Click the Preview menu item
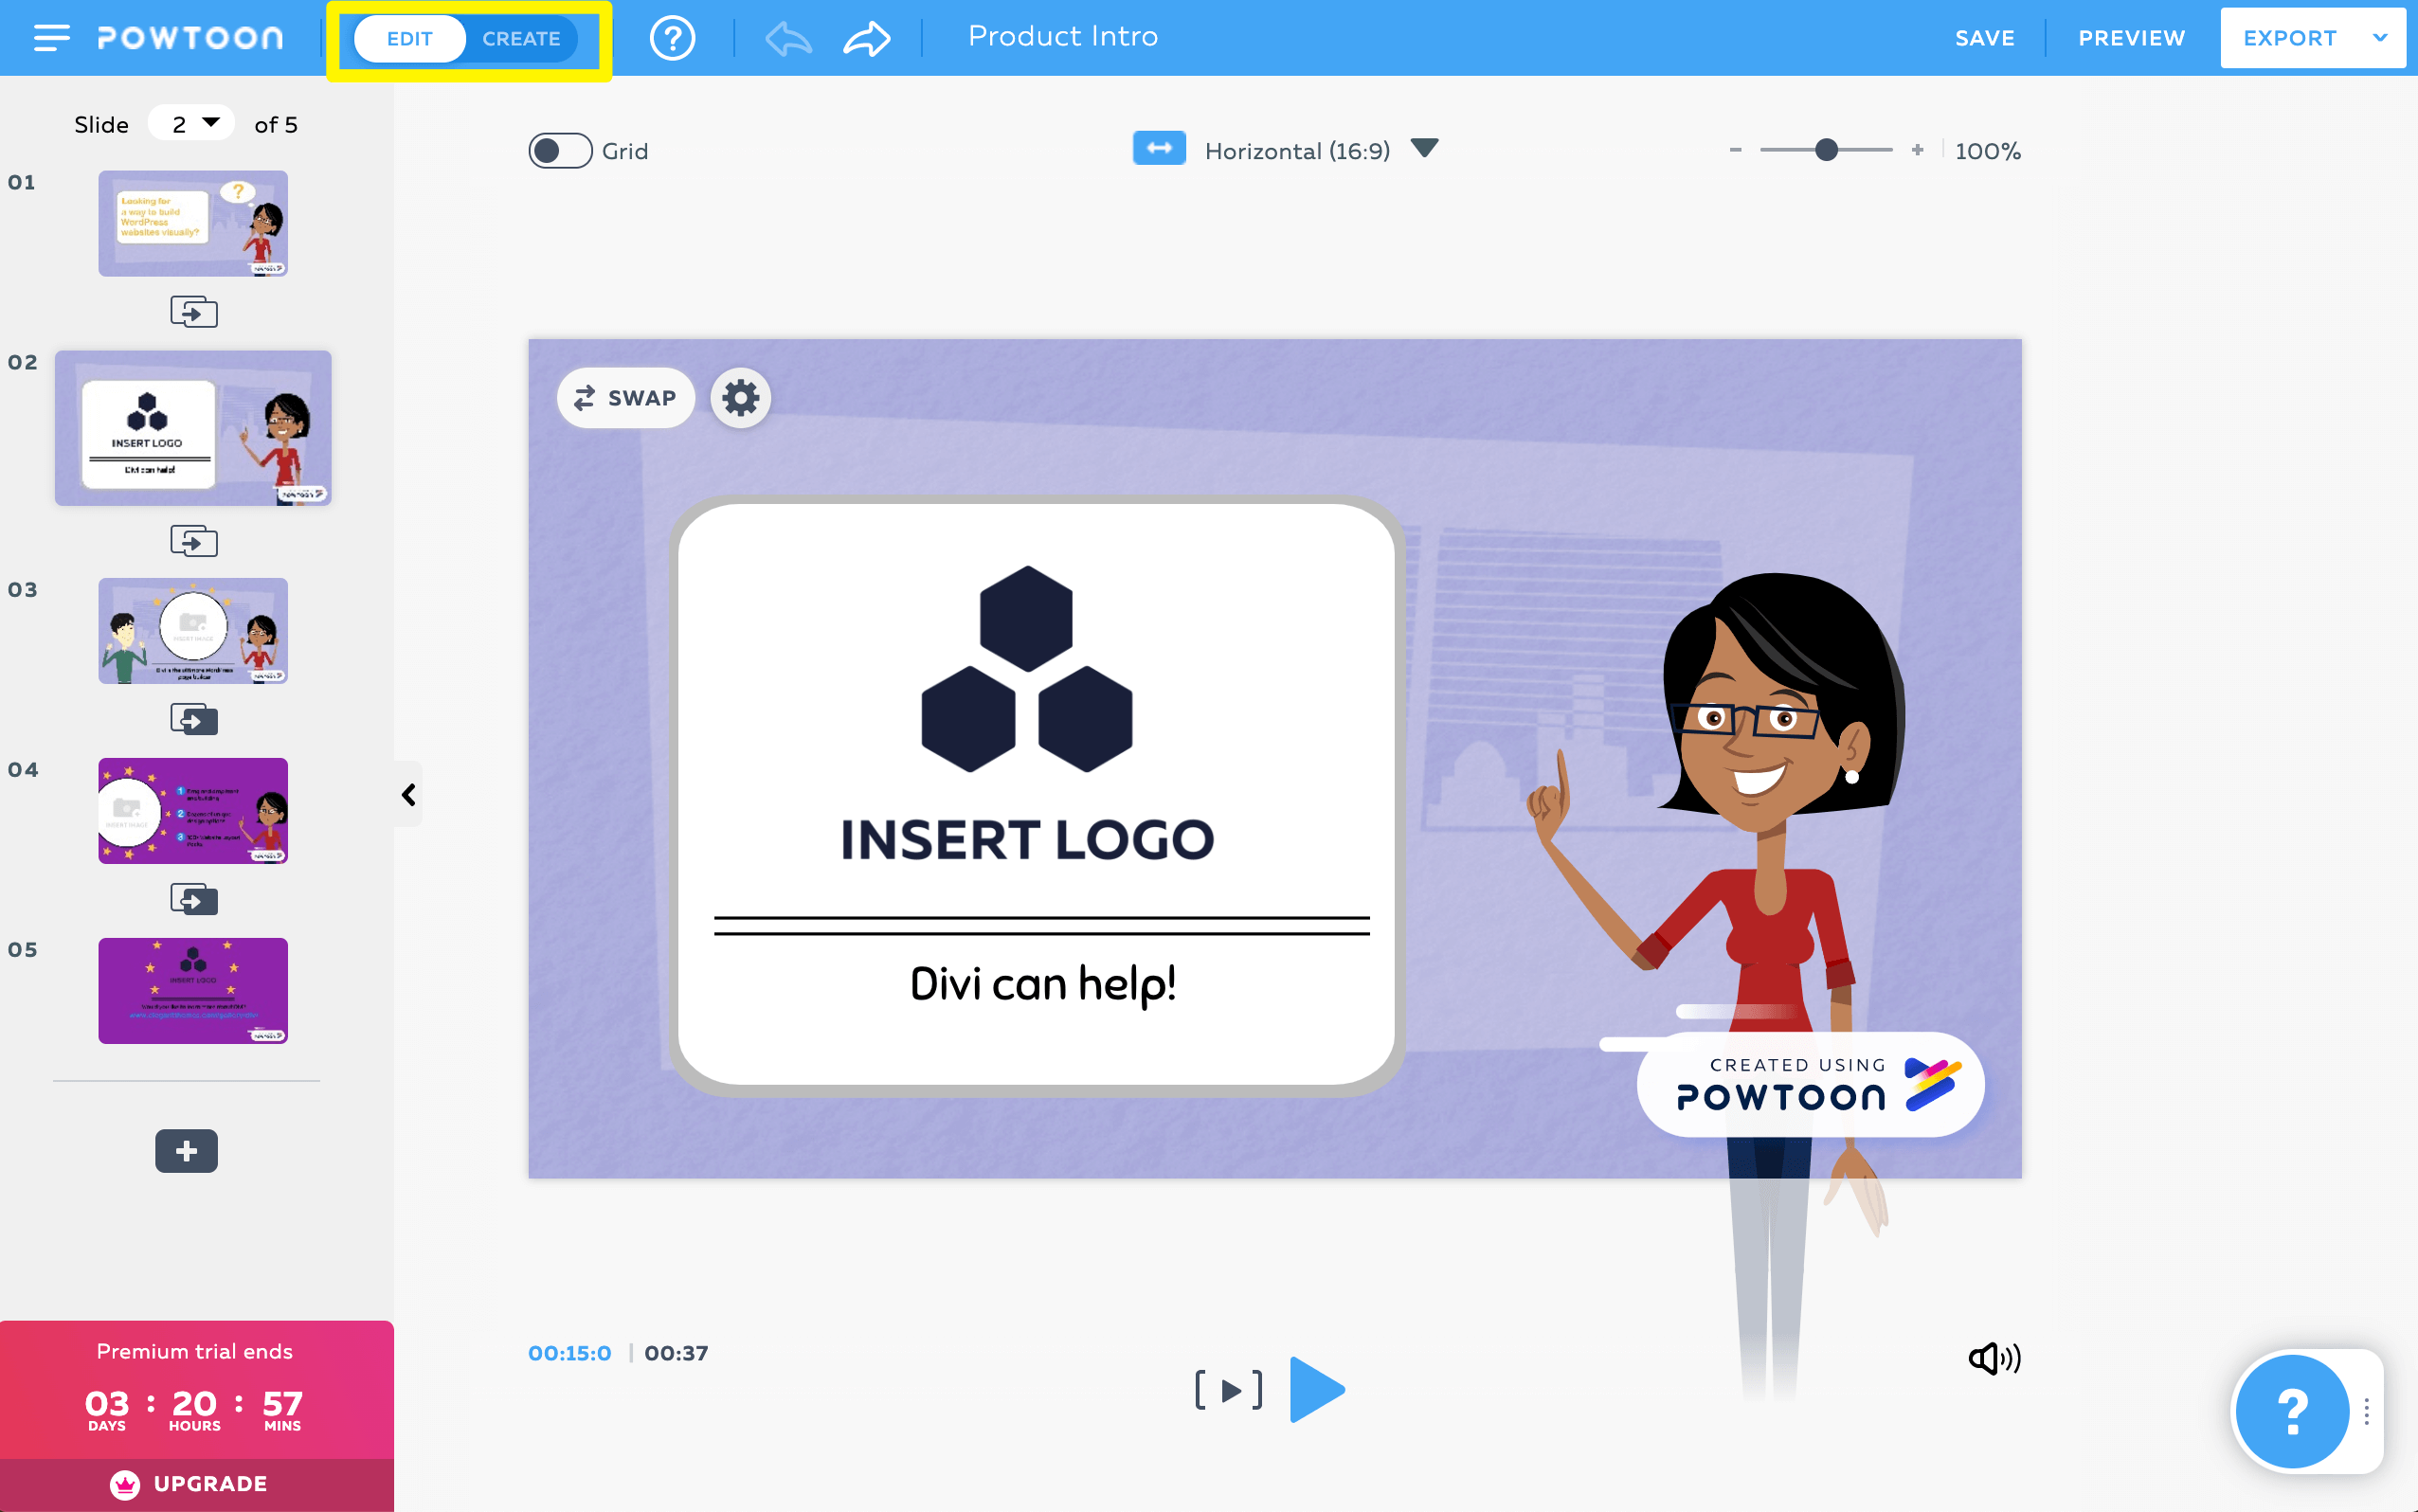The height and width of the screenshot is (1512, 2418). click(2131, 38)
